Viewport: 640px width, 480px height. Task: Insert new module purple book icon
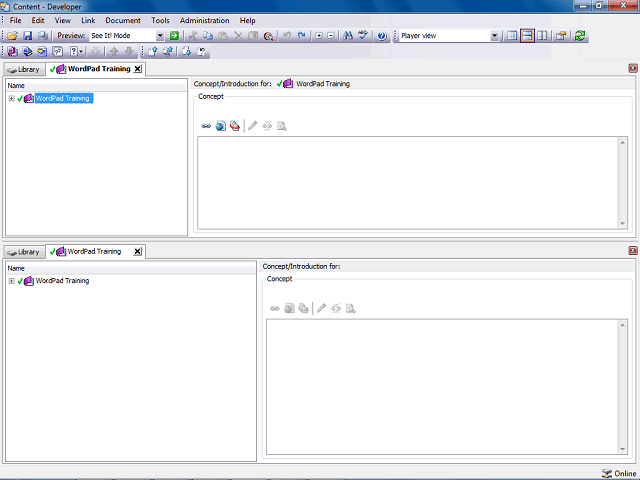[x=12, y=51]
